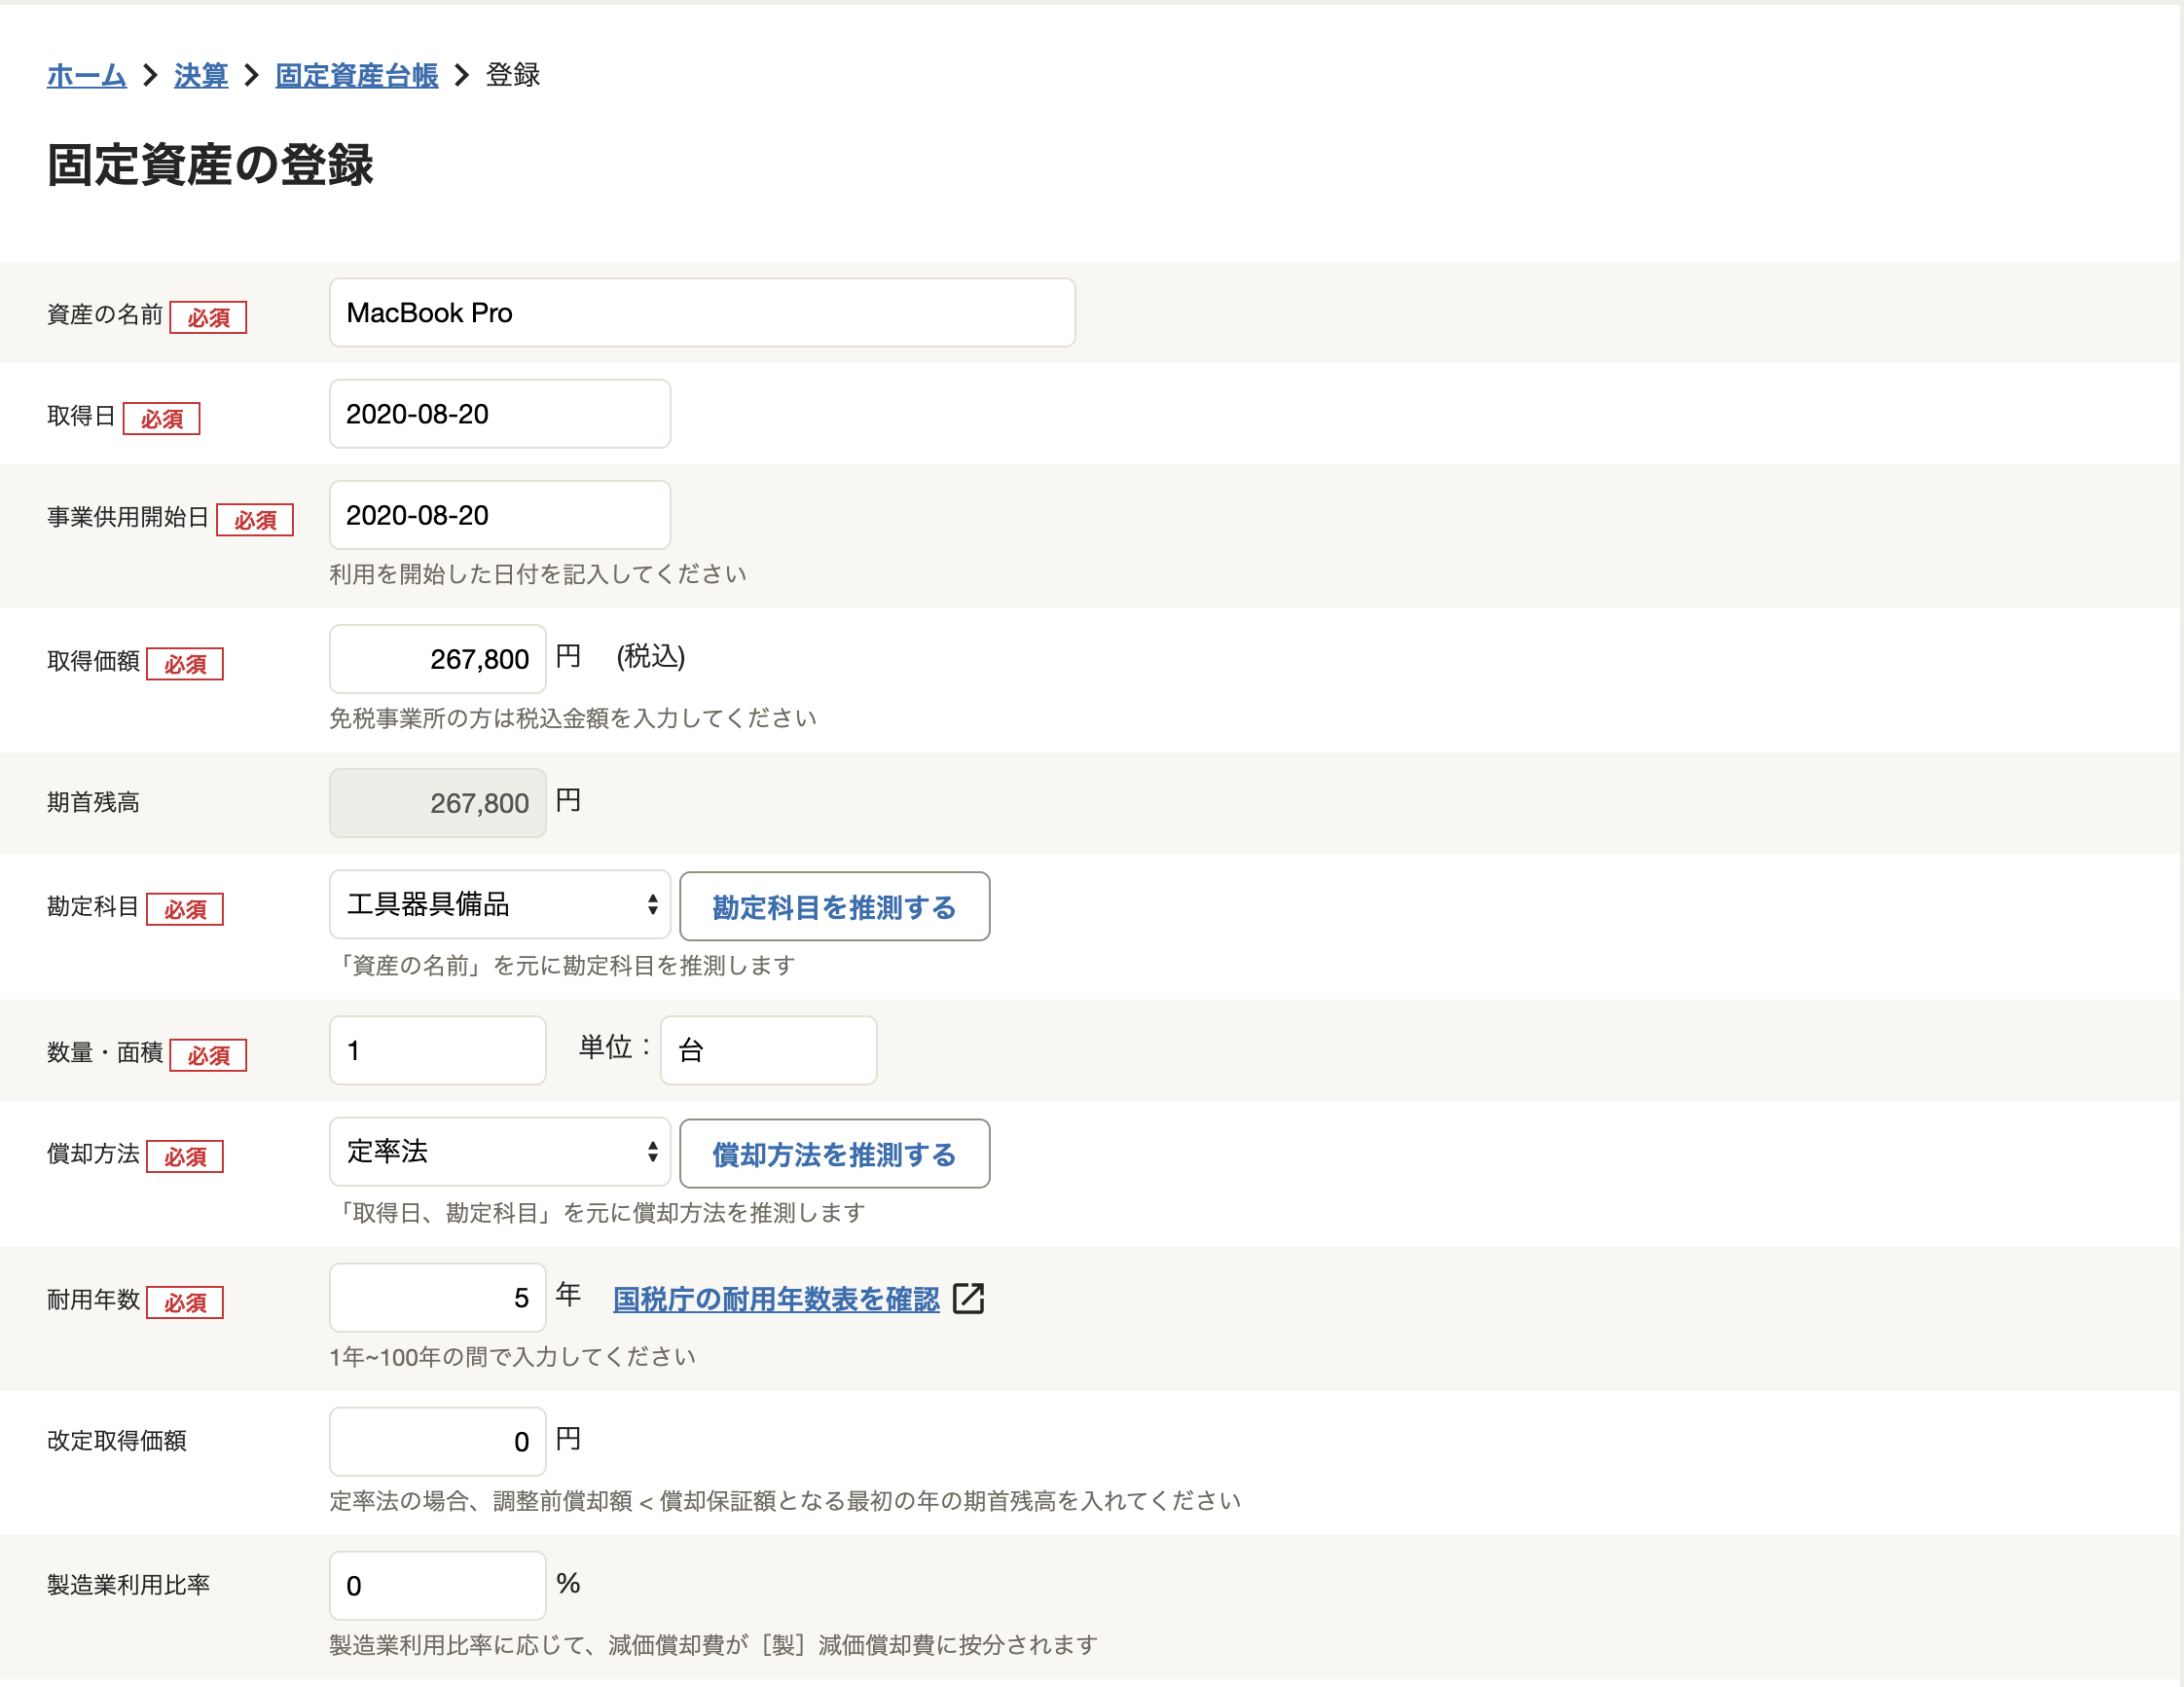
Task: Click the 資産の名前 field containing MacBook Pro
Action: coord(702,313)
